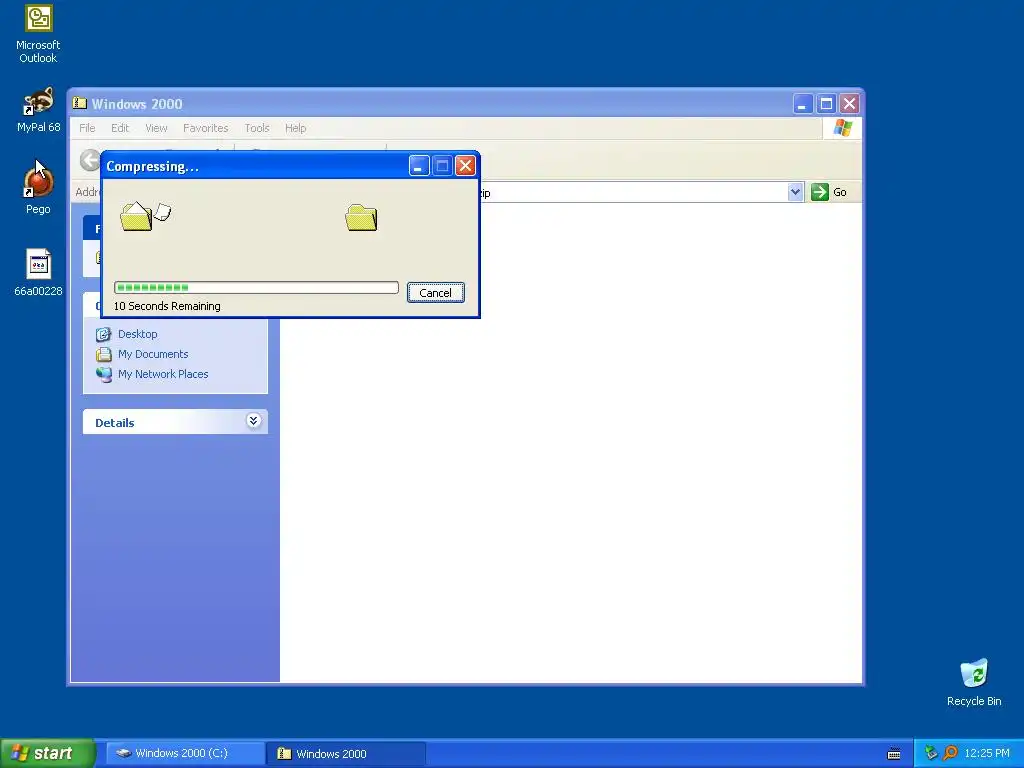Viewport: 1024px width, 768px height.
Task: Click the Windows 2000 zip taskbar button
Action: [x=346, y=753]
